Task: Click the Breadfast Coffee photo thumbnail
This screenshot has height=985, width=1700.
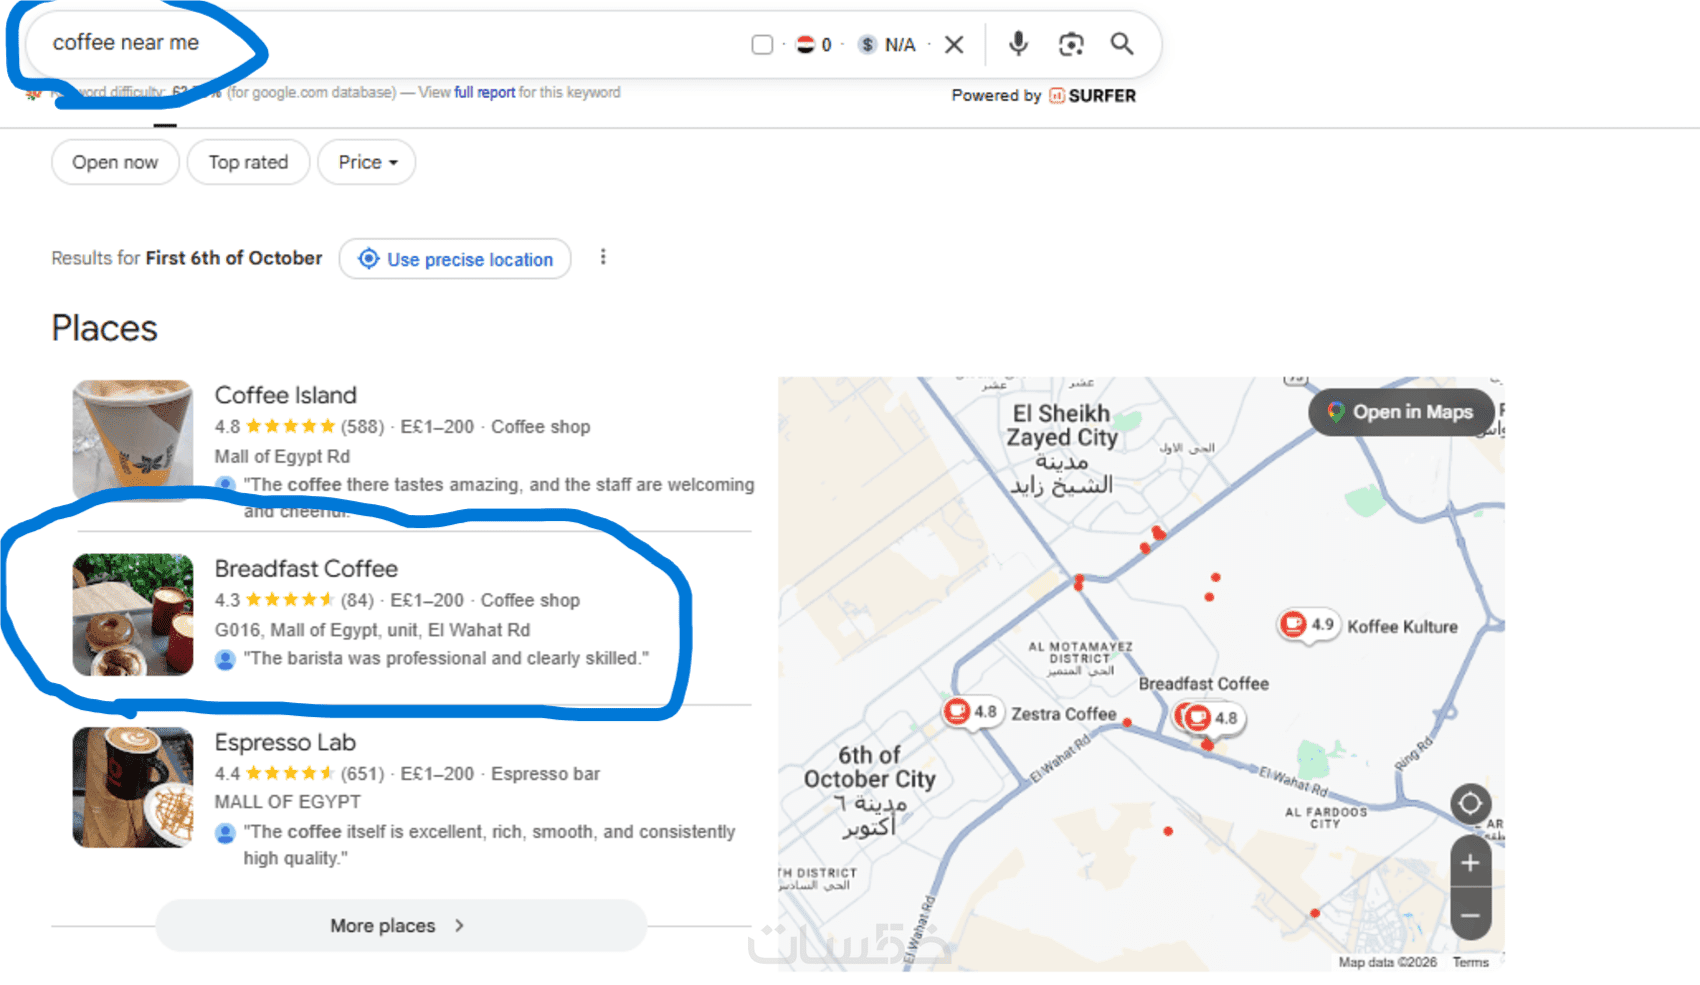Action: (x=133, y=614)
